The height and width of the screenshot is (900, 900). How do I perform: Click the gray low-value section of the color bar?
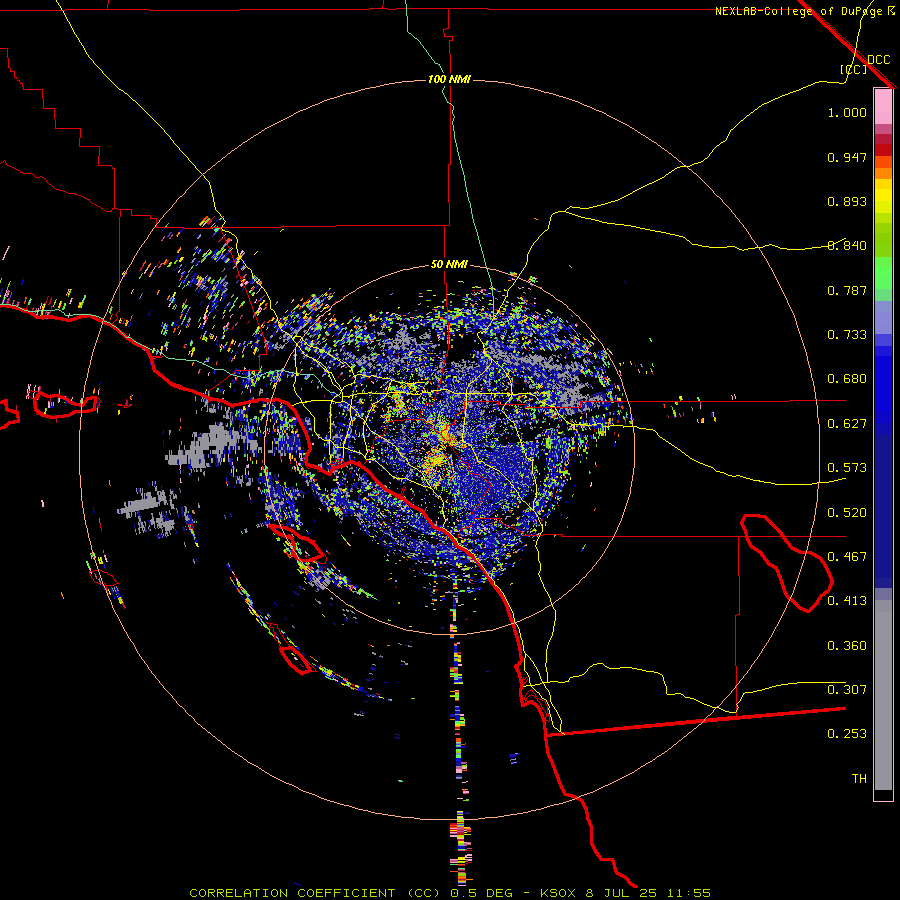883,695
